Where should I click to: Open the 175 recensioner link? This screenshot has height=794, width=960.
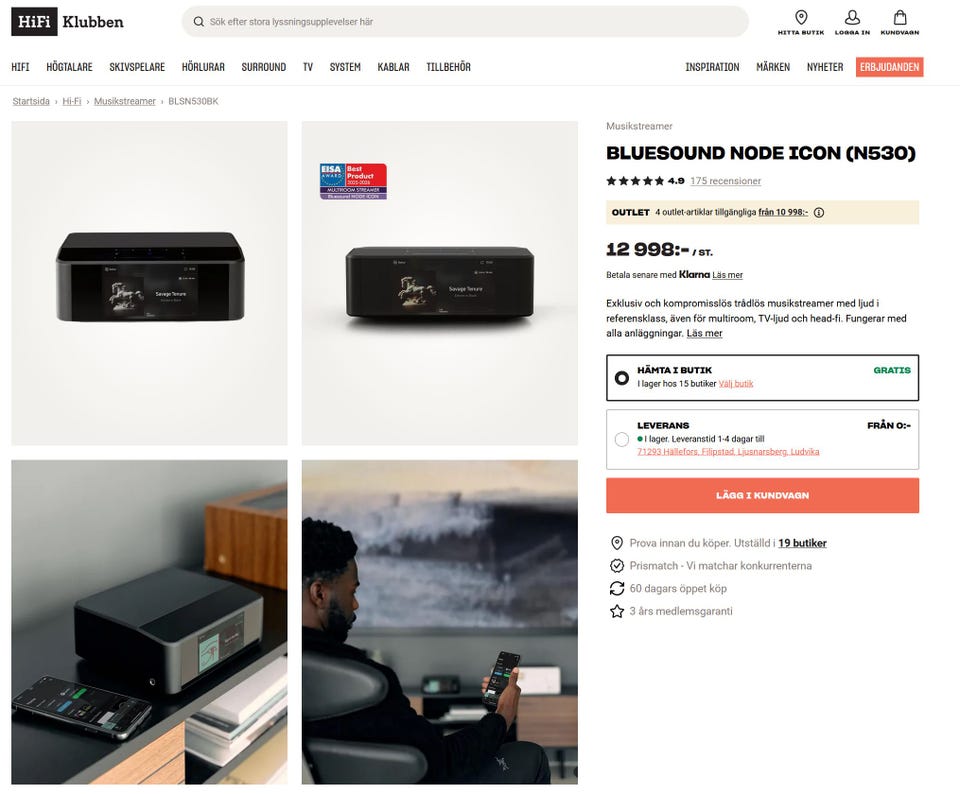click(x=726, y=181)
